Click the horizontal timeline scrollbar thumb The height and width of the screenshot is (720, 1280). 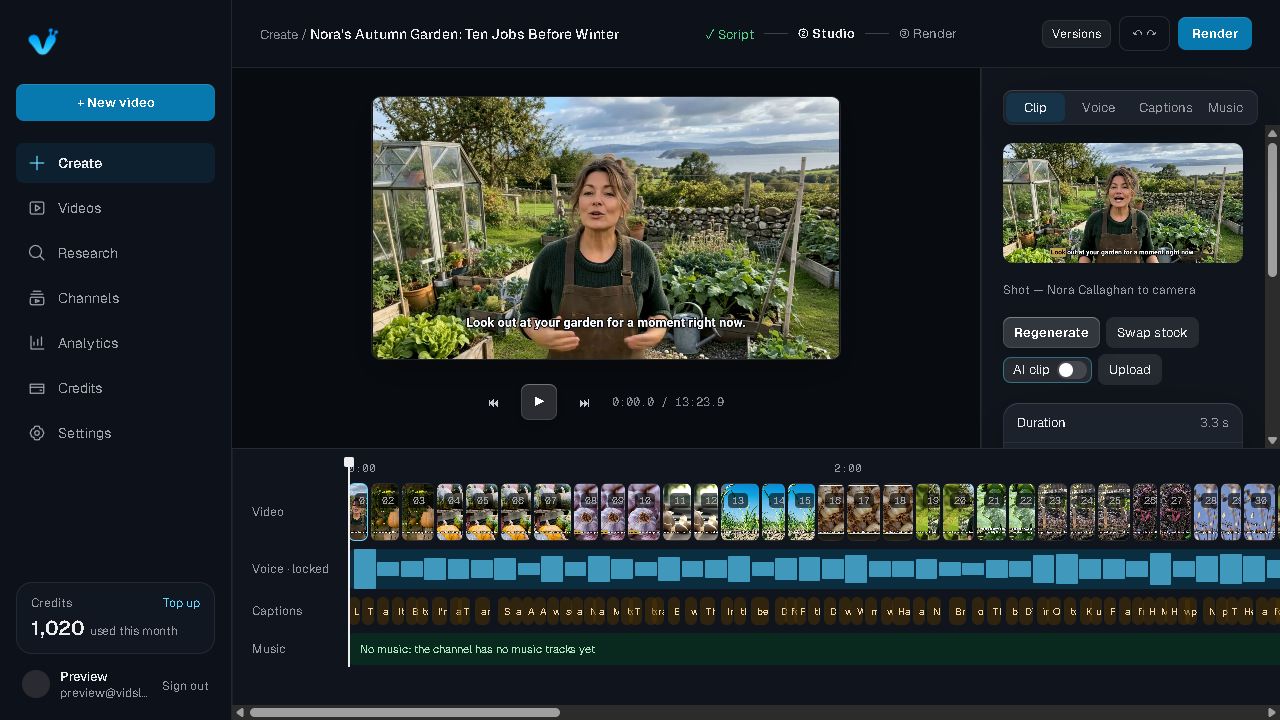(405, 712)
